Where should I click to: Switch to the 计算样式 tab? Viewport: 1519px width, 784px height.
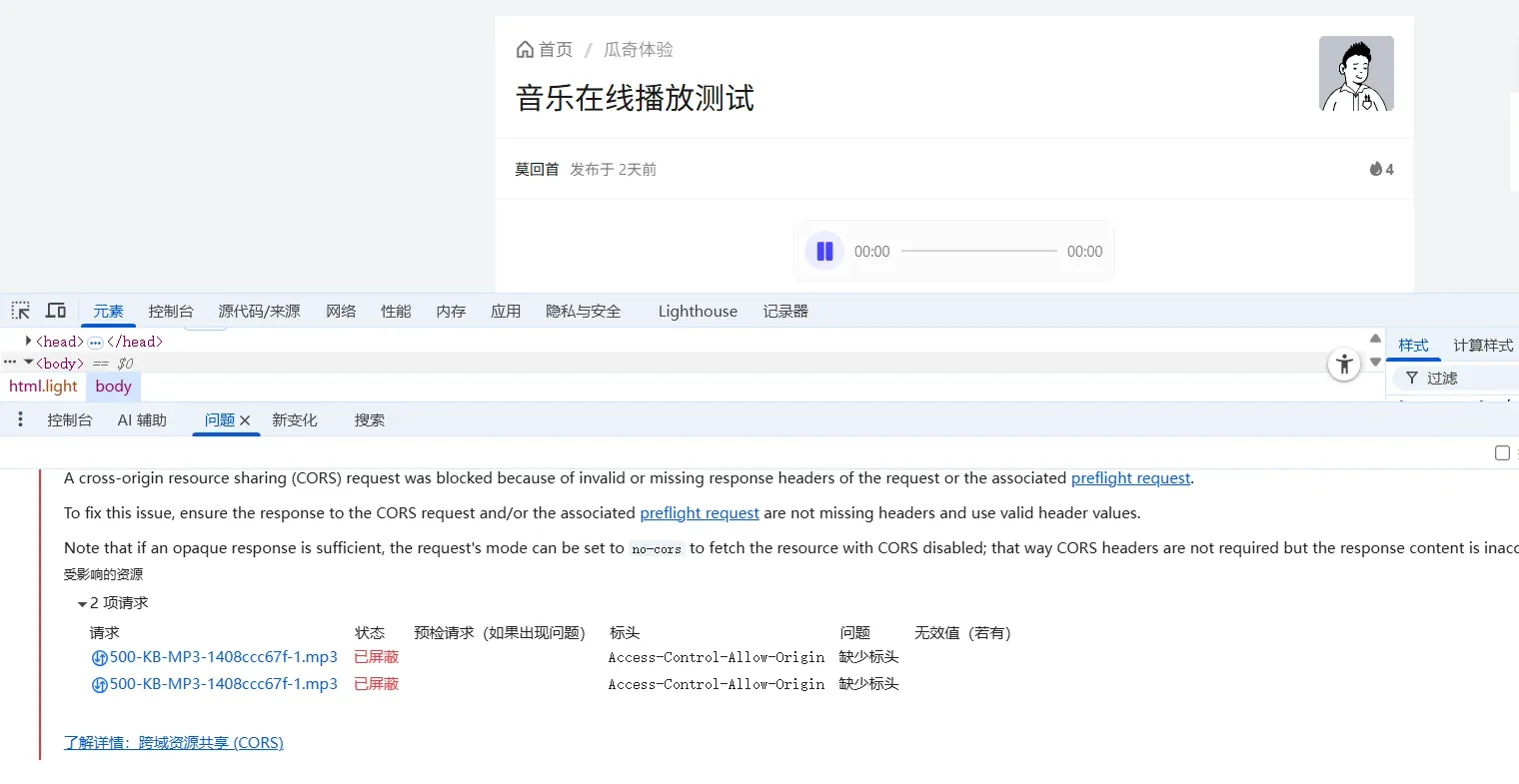click(x=1482, y=345)
